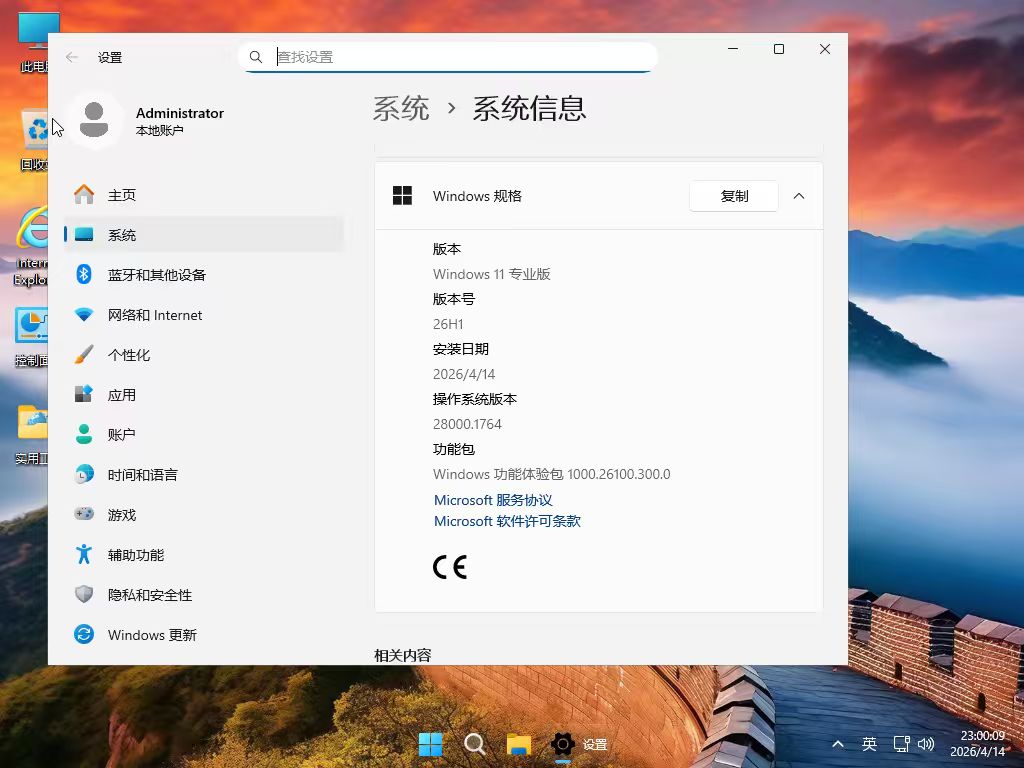1024x768 pixels.
Task: Click the Copy (复制) button
Action: pos(734,196)
